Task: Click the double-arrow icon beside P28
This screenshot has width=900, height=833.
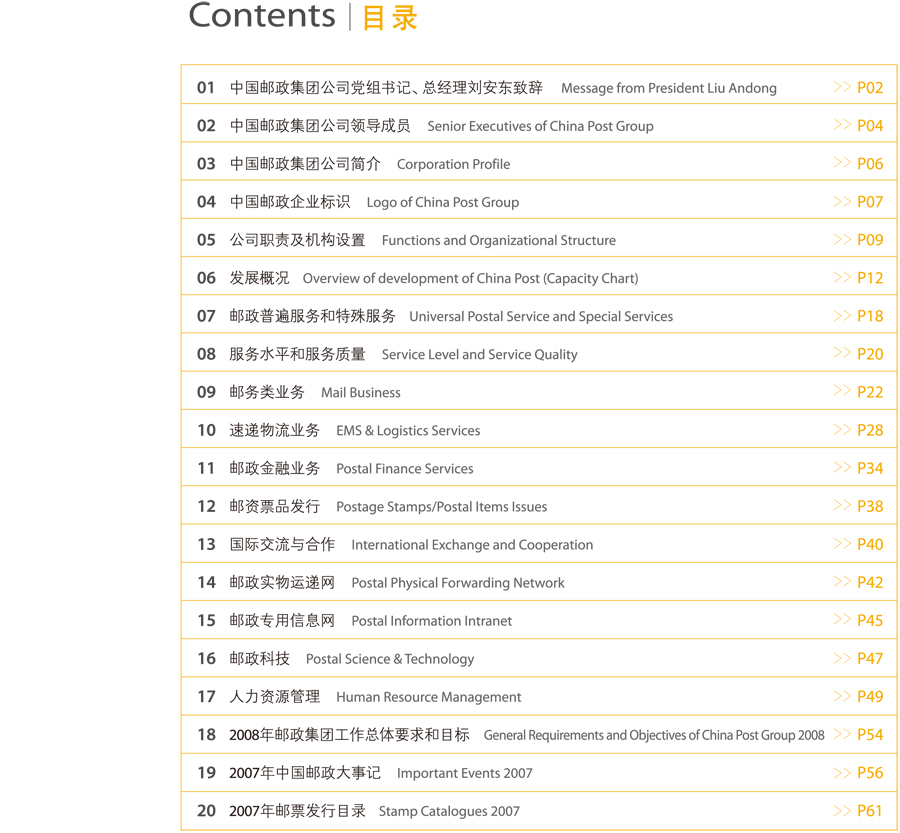Action: pyautogui.click(x=842, y=429)
